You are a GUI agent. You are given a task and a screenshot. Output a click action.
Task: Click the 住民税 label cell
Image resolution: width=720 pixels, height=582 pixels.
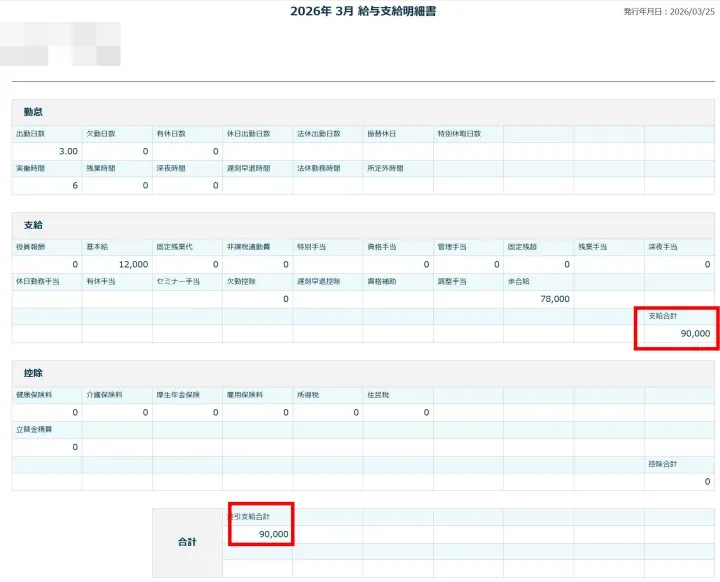point(376,395)
